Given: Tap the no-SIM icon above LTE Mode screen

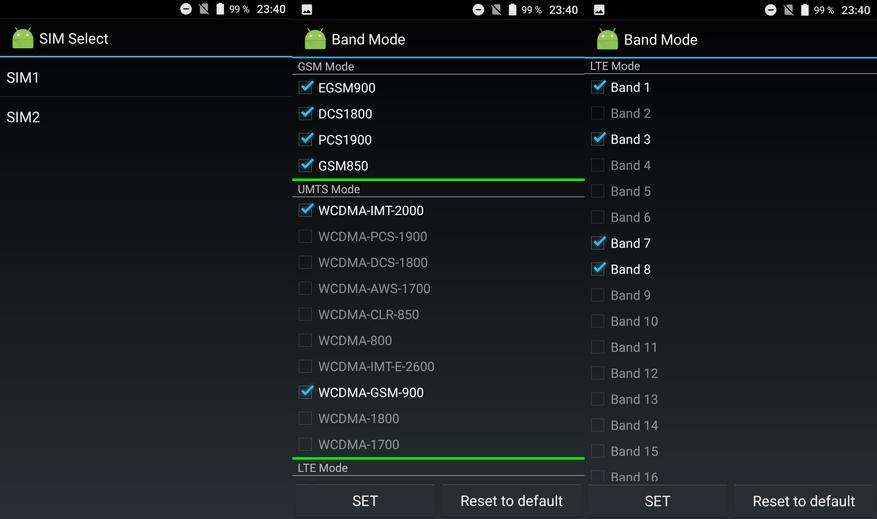Looking at the screenshot, I should tap(788, 9).
